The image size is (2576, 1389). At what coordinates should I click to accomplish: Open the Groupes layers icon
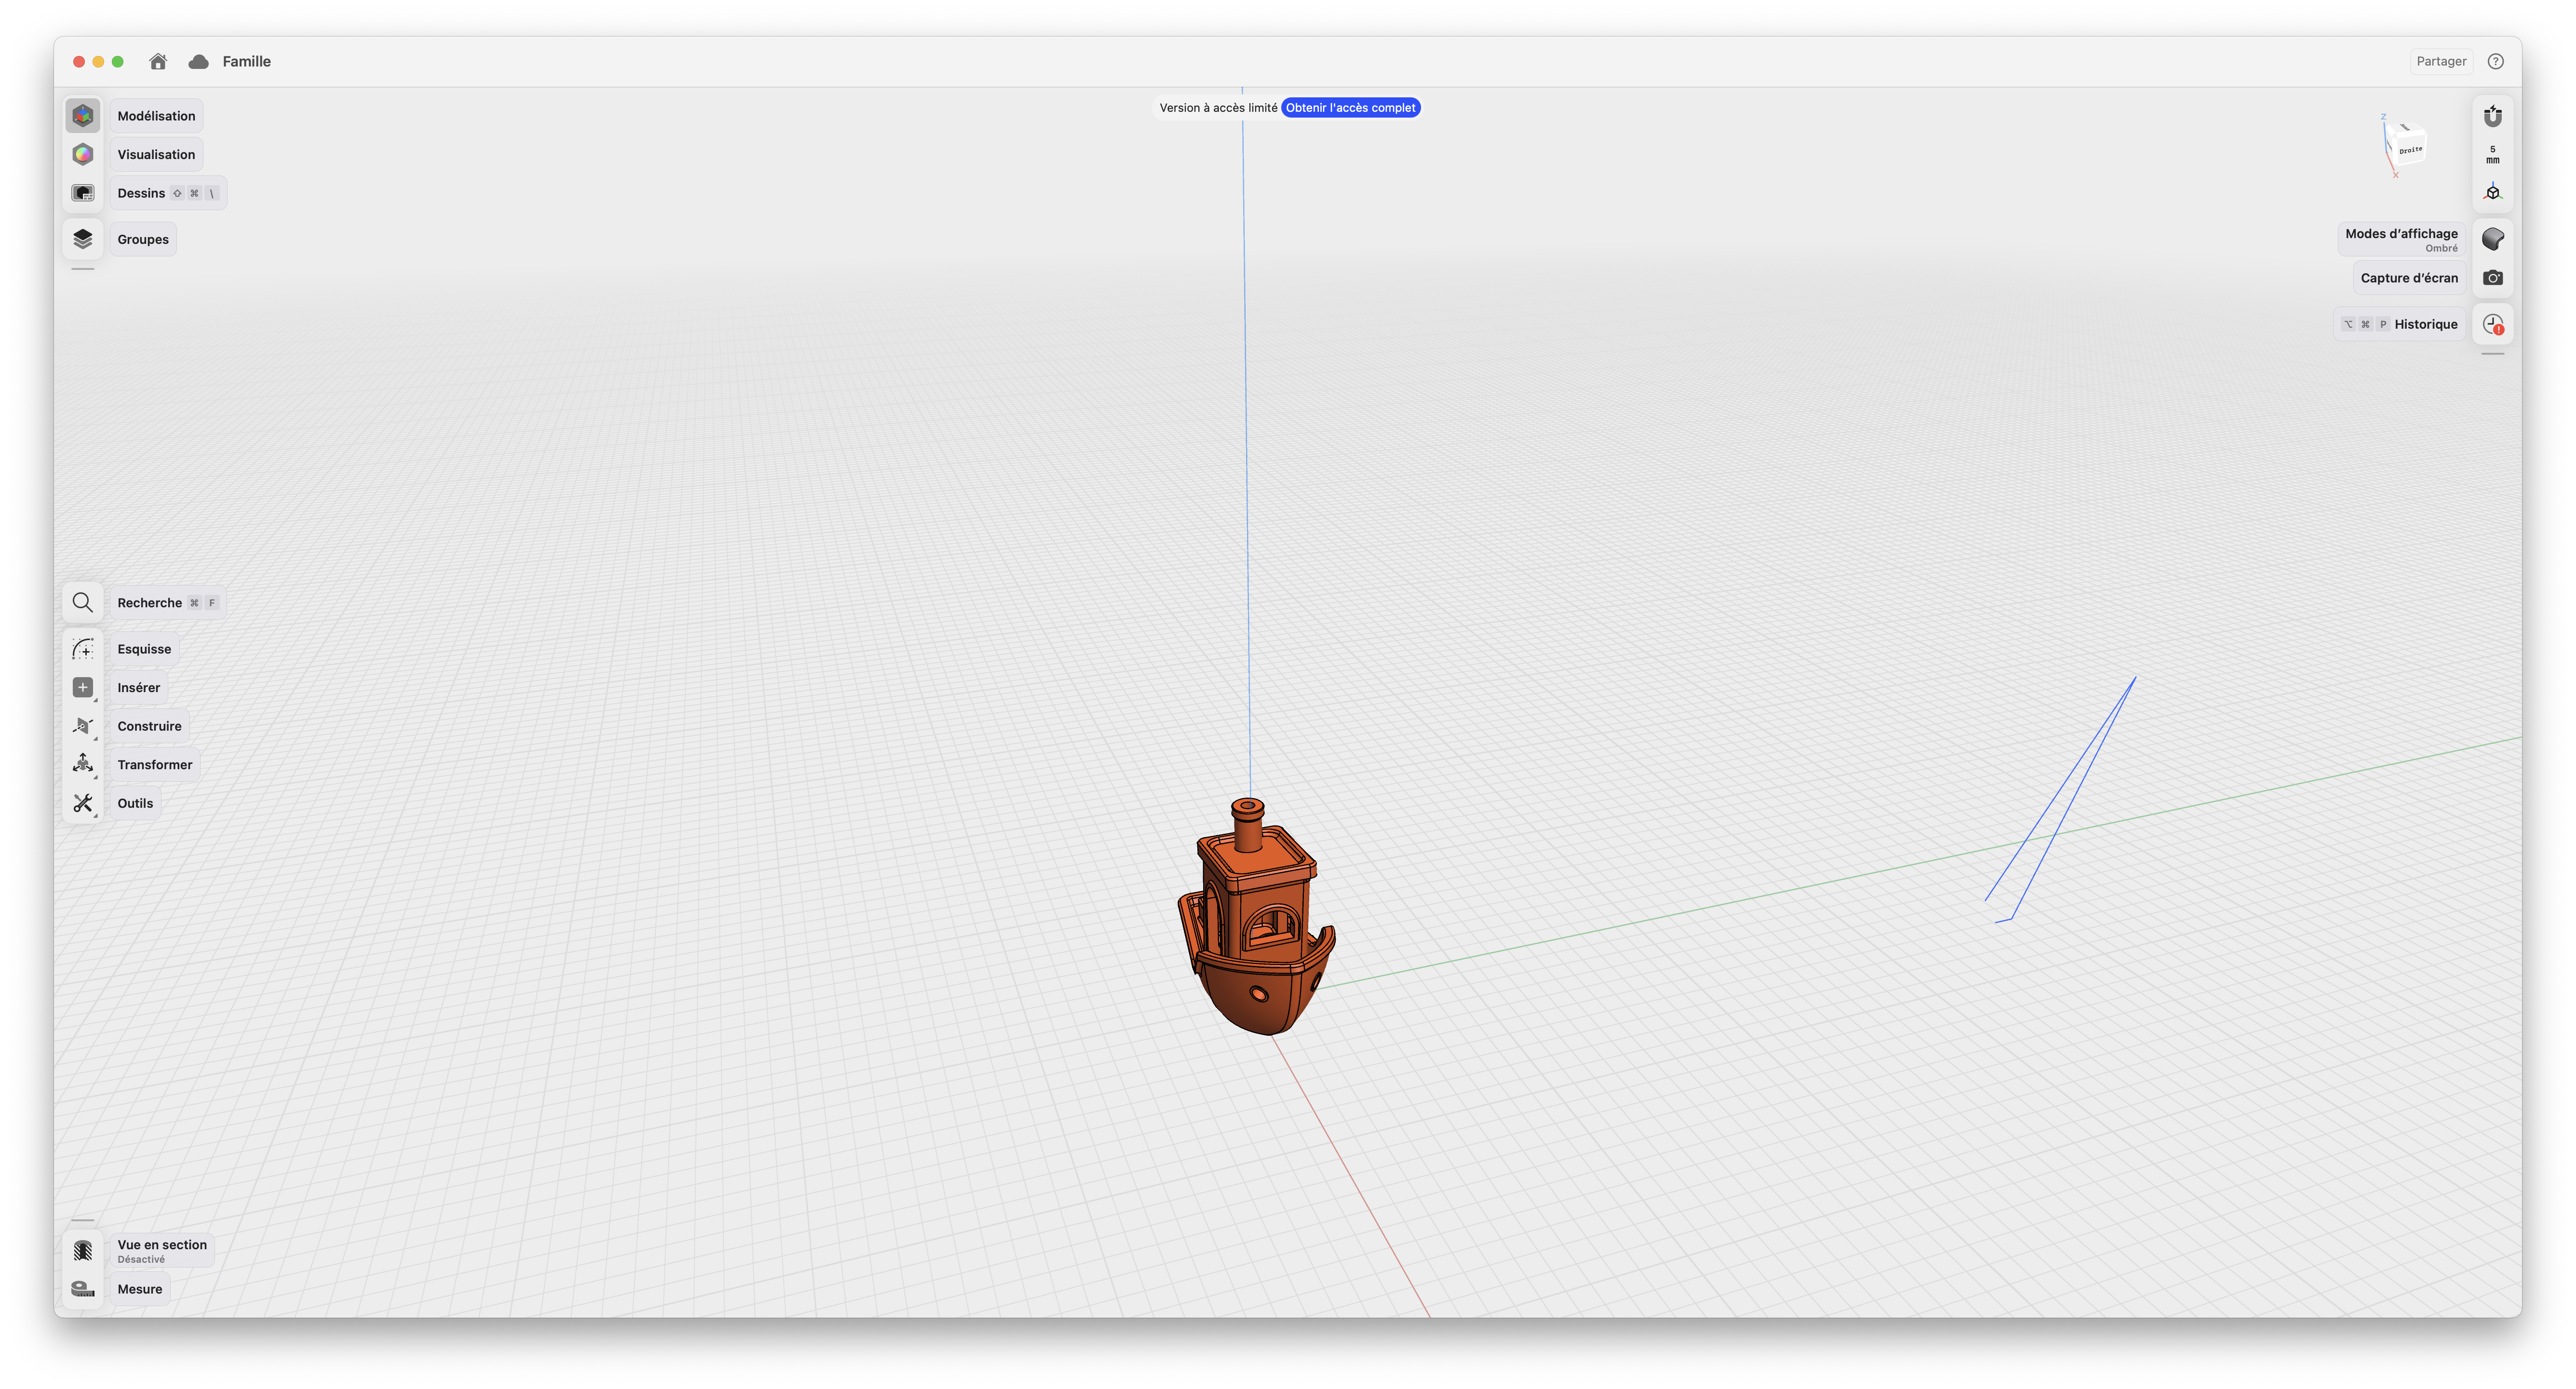pos(83,239)
